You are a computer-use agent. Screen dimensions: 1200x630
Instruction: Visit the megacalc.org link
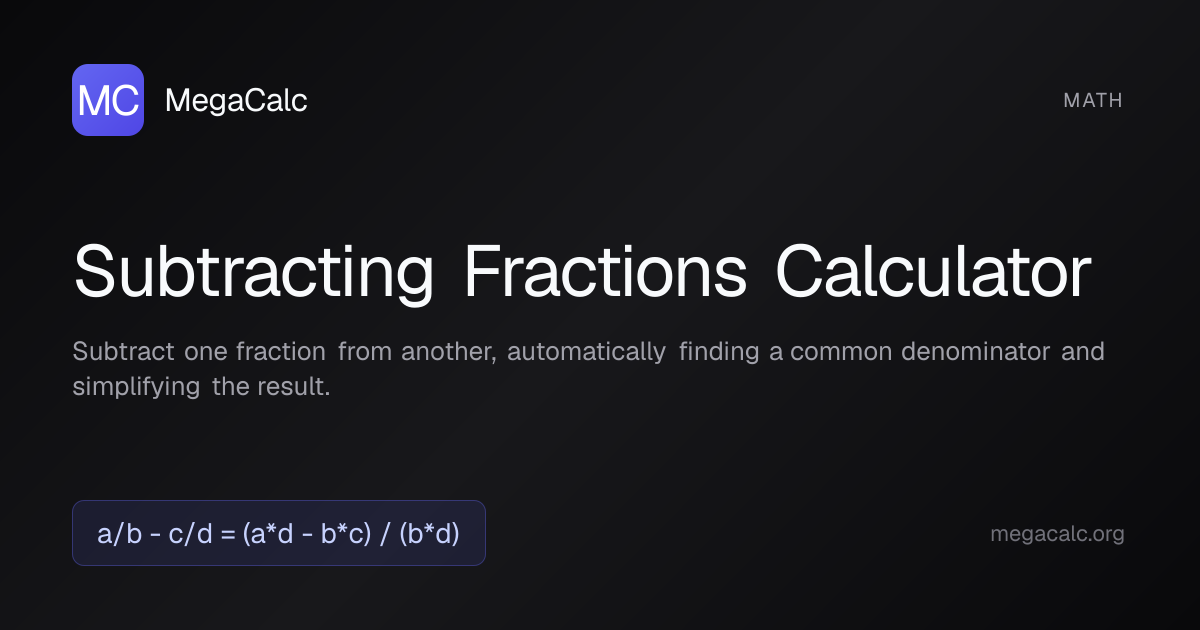[1057, 534]
